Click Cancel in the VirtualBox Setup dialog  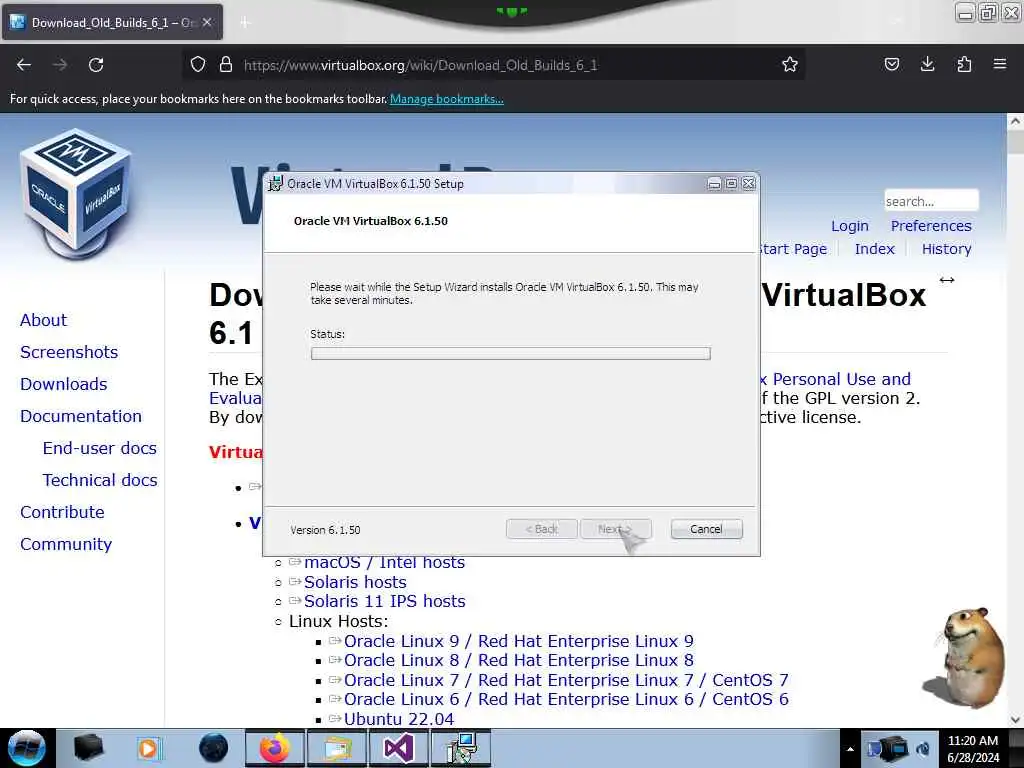707,529
